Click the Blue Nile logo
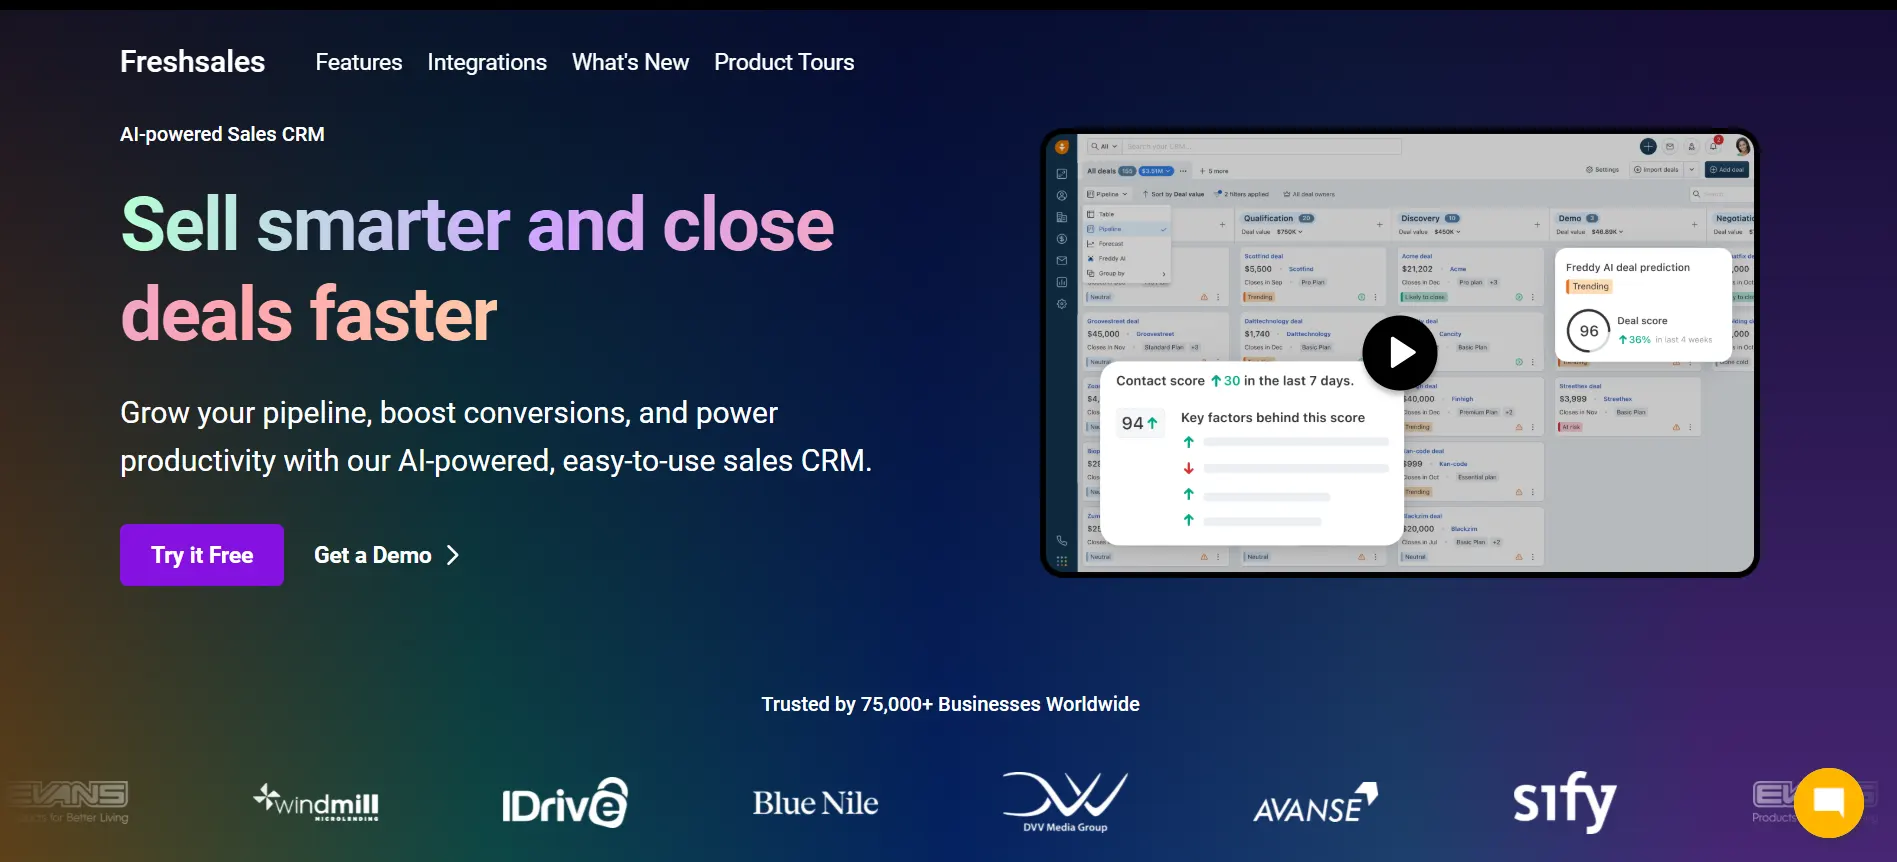 (815, 803)
